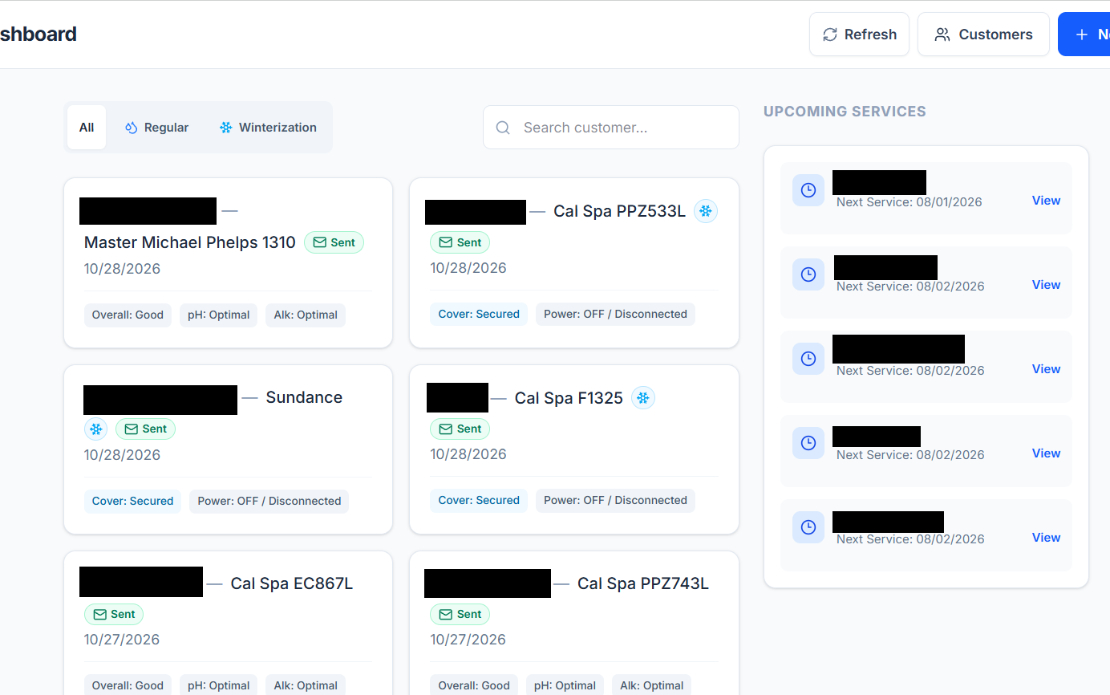Click the UPCOMING SERVICES heading
The width and height of the screenshot is (1110, 695).
[x=845, y=111]
